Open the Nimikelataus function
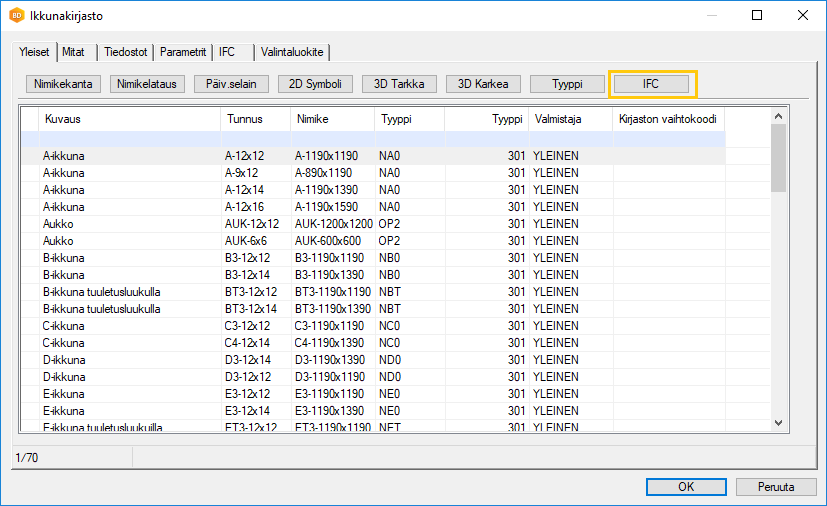 [x=147, y=84]
